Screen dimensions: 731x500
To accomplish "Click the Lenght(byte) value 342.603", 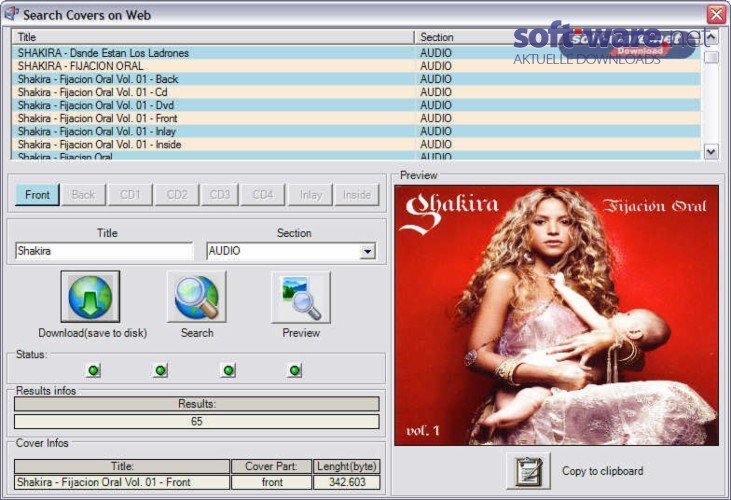I will point(347,482).
